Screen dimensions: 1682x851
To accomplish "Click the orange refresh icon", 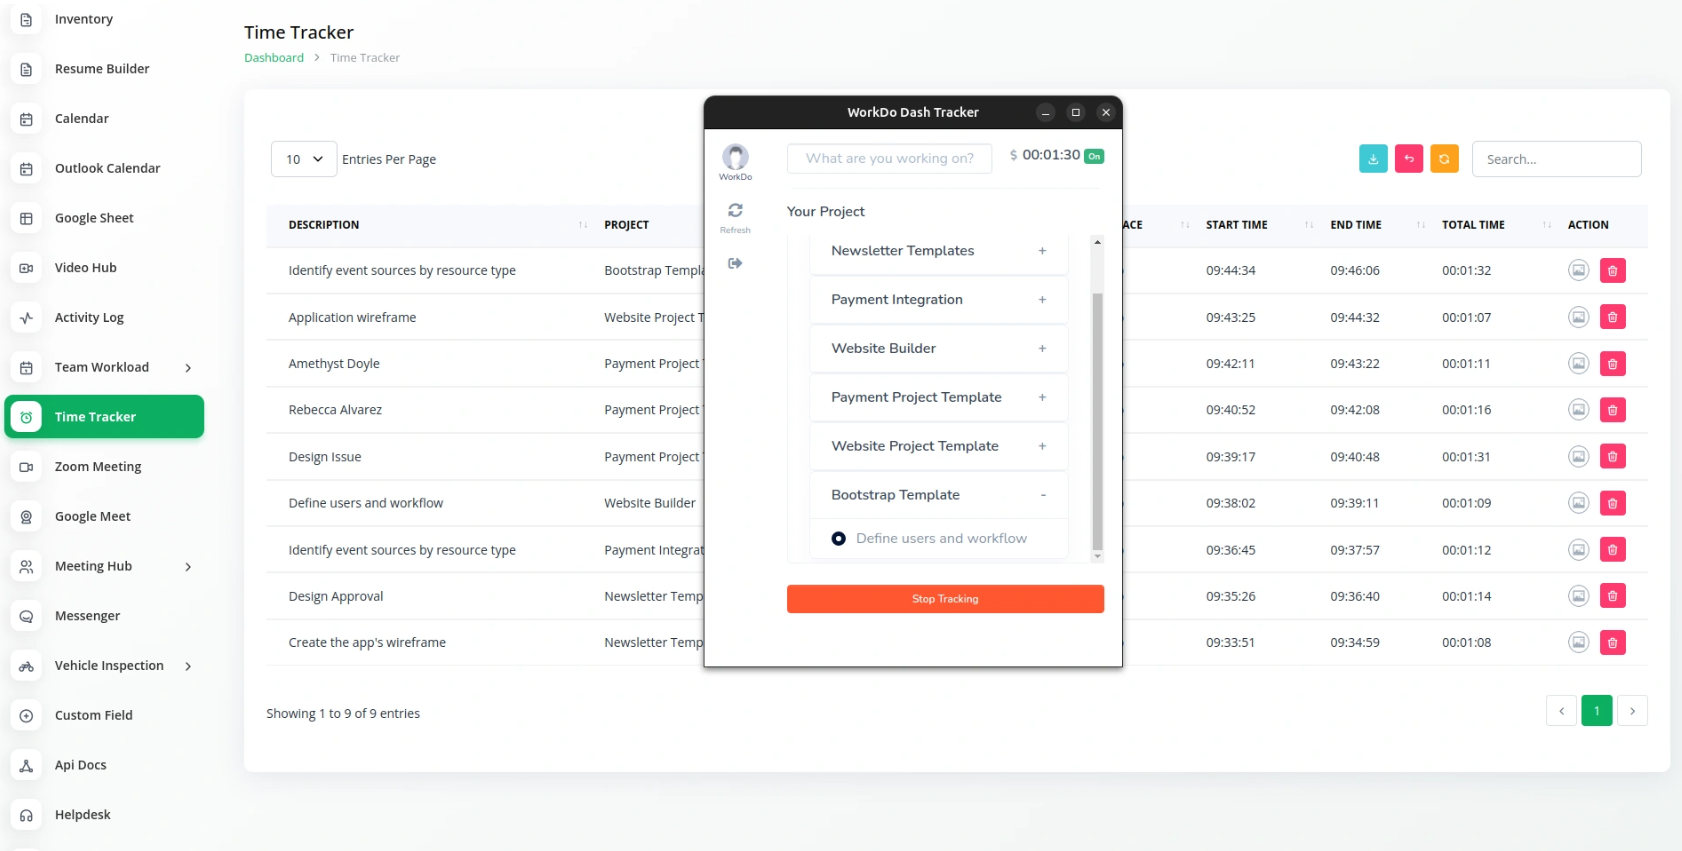I will pos(1444,158).
